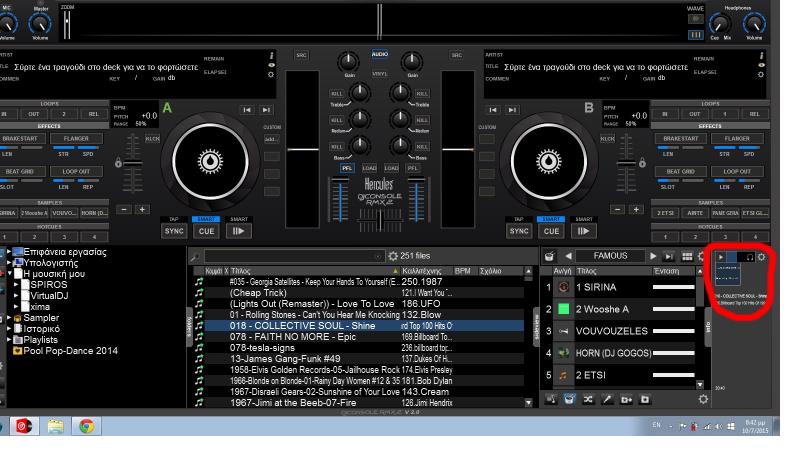Click deck A pitch lock icon
Image resolution: width=800 pixels, height=450 pixels.
pyautogui.click(x=118, y=163)
